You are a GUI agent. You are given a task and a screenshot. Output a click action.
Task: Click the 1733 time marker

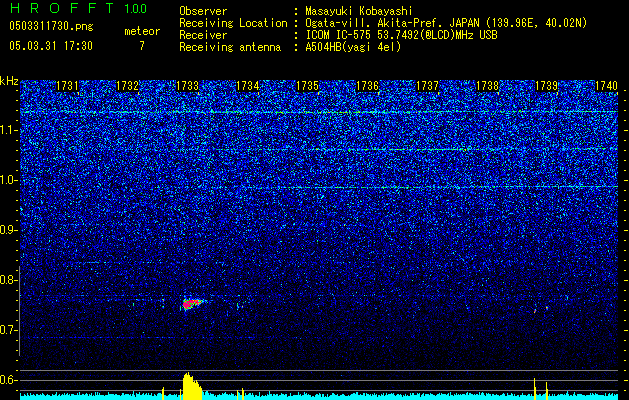[187, 86]
